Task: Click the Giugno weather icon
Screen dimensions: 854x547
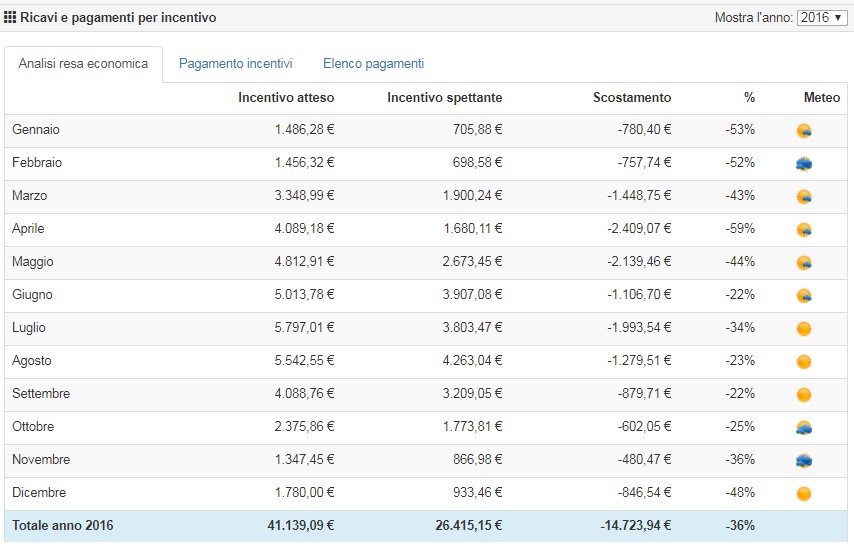Action: (803, 296)
